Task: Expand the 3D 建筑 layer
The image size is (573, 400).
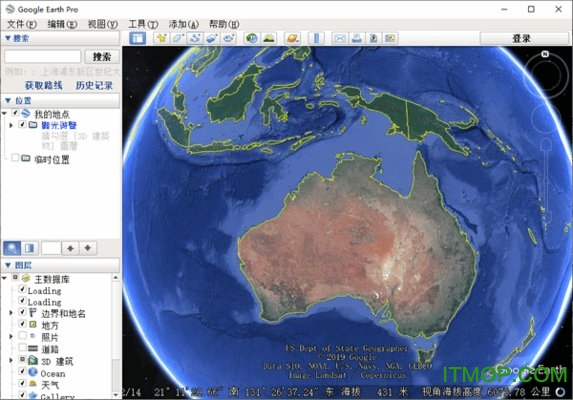Action: [11, 361]
